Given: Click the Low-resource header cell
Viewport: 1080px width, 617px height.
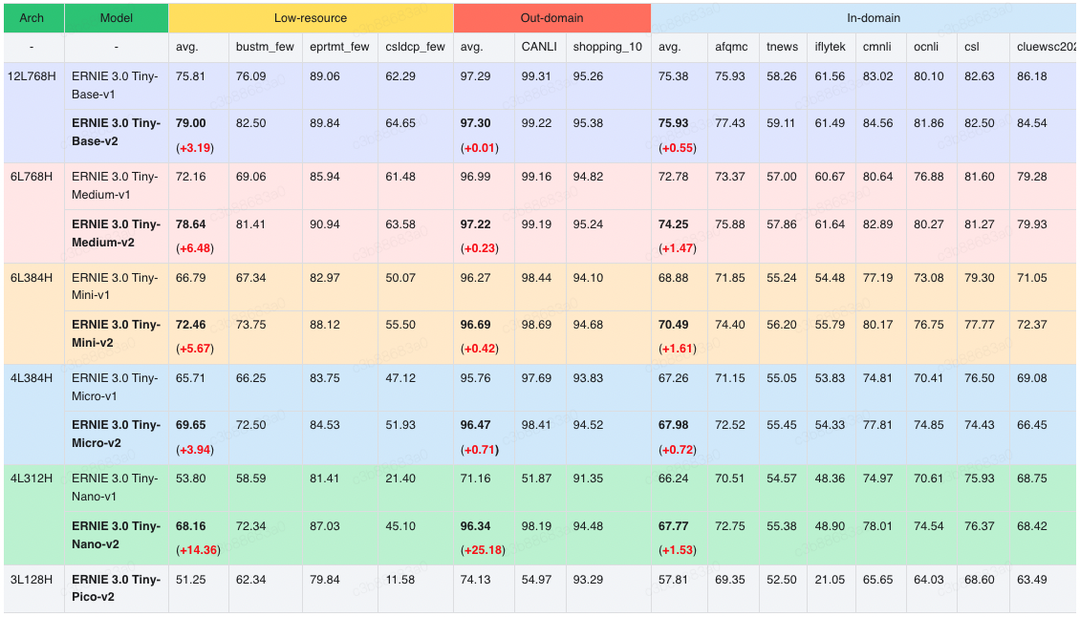Looking at the screenshot, I should tap(311, 18).
